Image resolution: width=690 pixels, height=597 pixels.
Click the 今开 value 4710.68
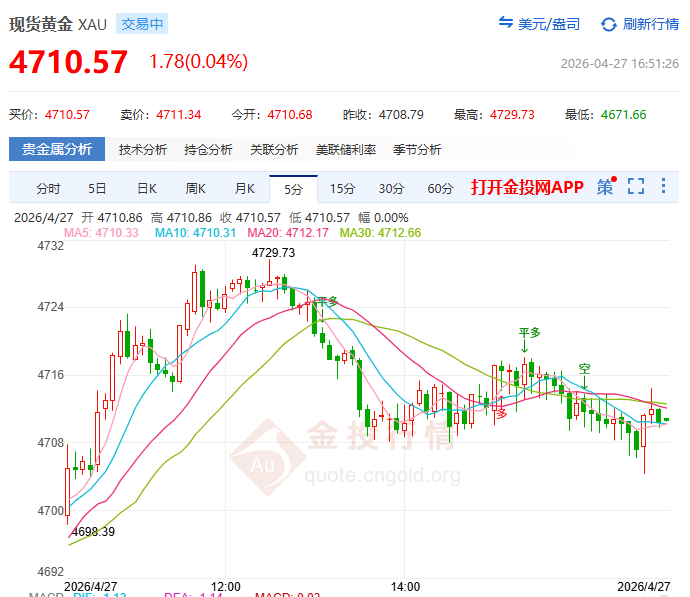coord(290,115)
